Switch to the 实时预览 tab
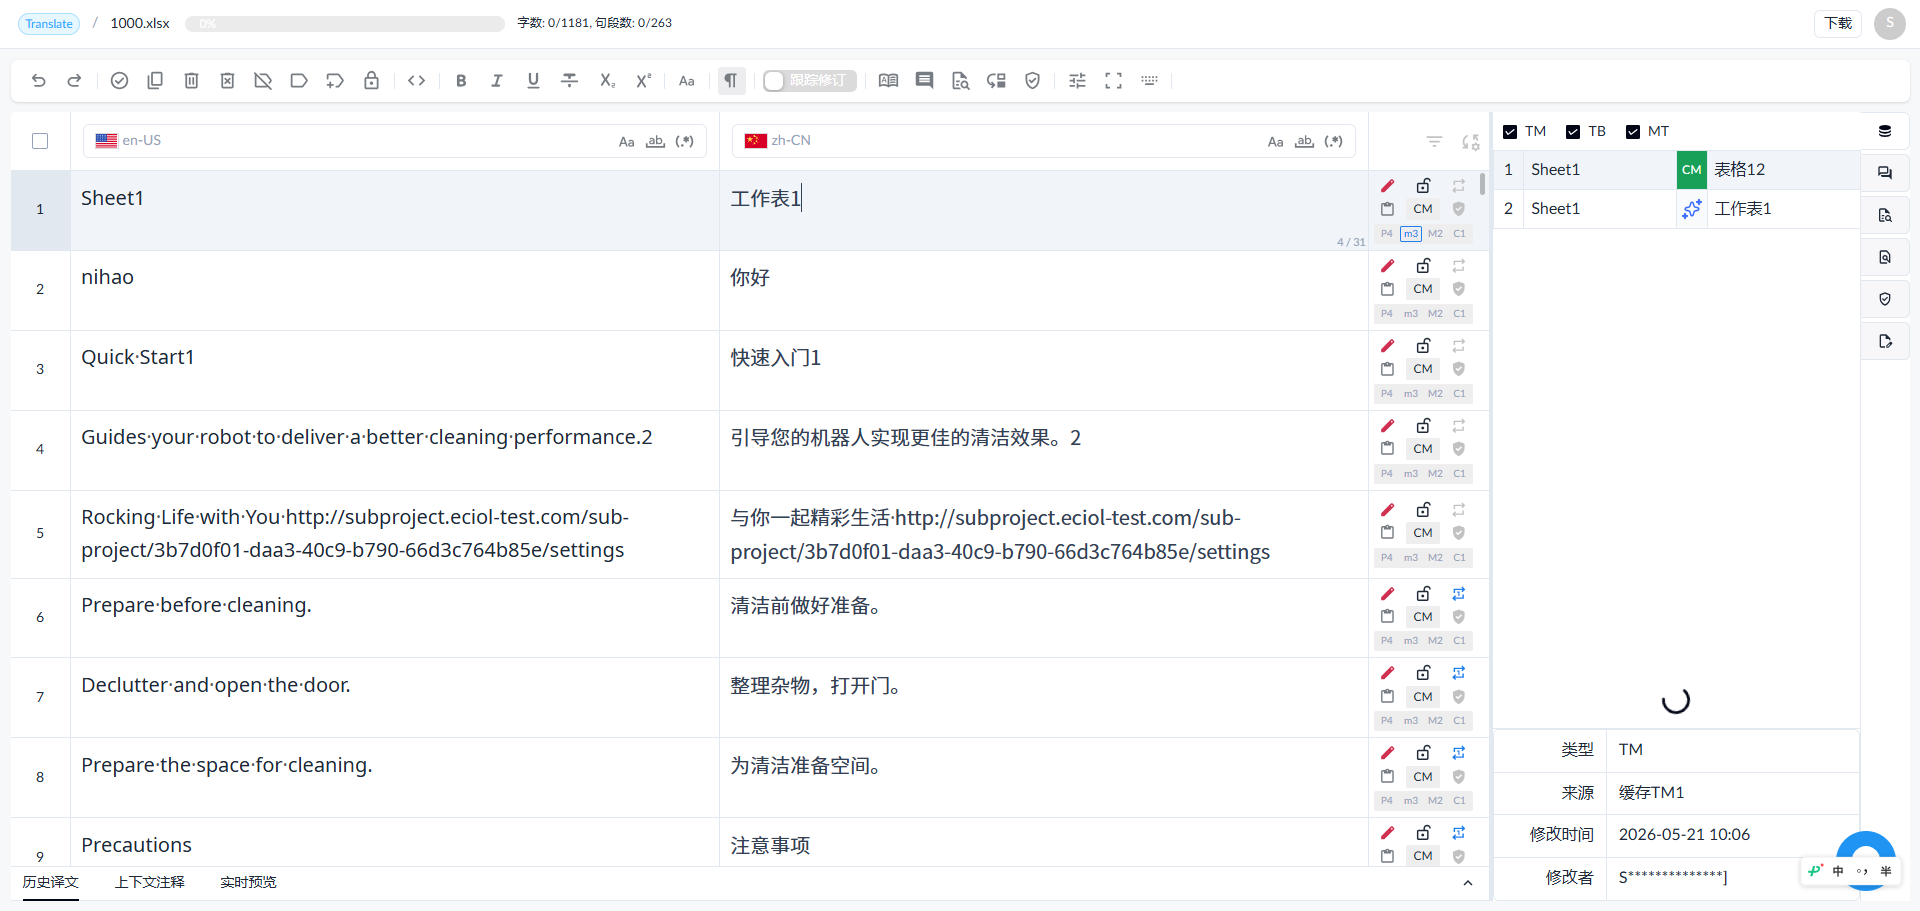The image size is (1920, 911). 248,882
